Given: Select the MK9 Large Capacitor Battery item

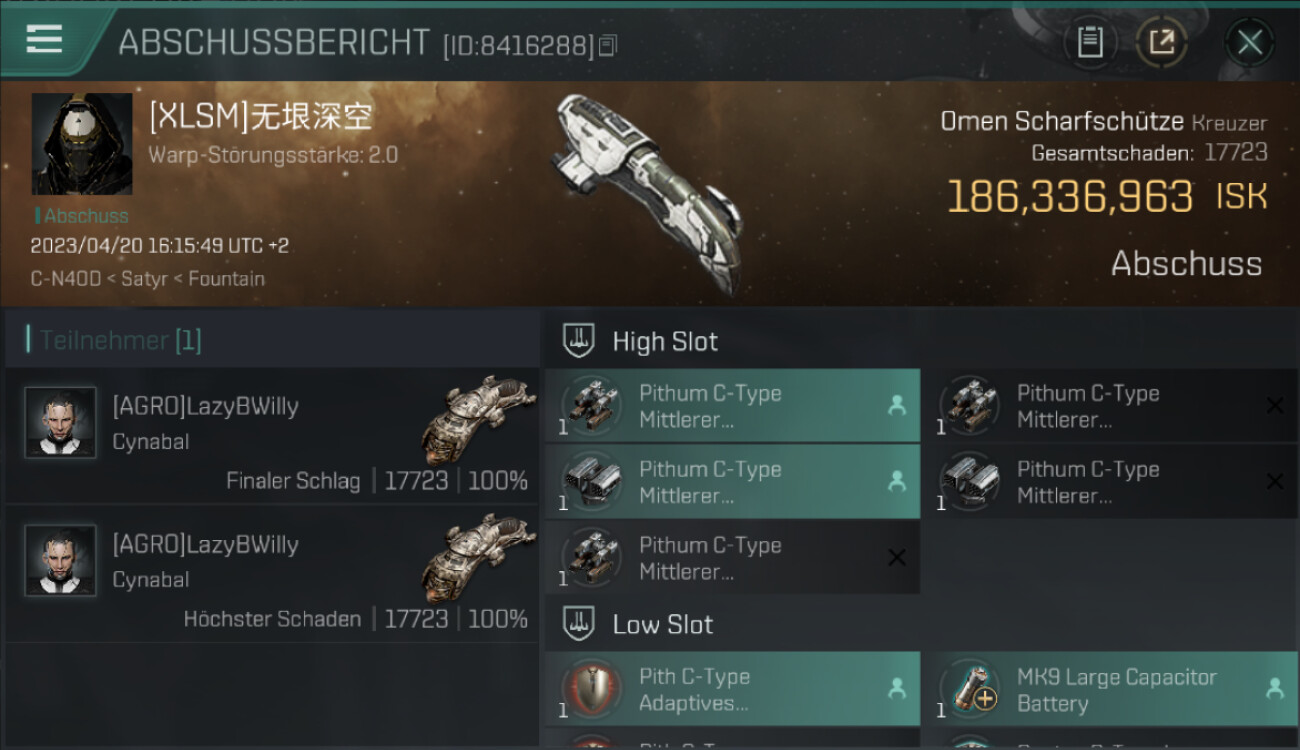Looking at the screenshot, I should (1111, 689).
